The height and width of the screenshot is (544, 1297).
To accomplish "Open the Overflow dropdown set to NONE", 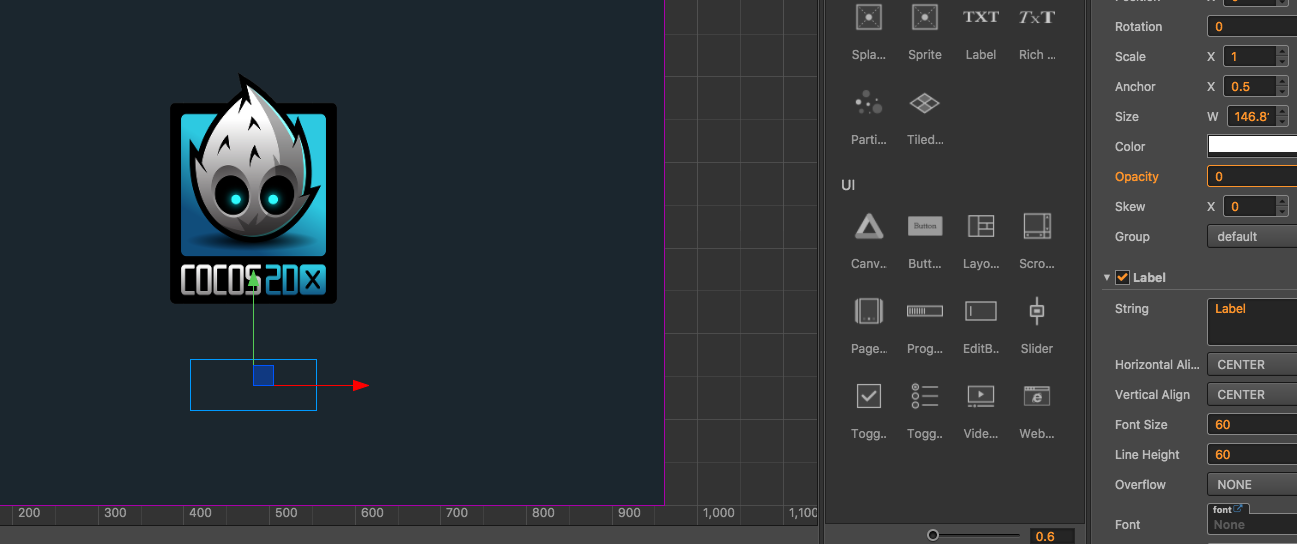I will [x=1252, y=485].
